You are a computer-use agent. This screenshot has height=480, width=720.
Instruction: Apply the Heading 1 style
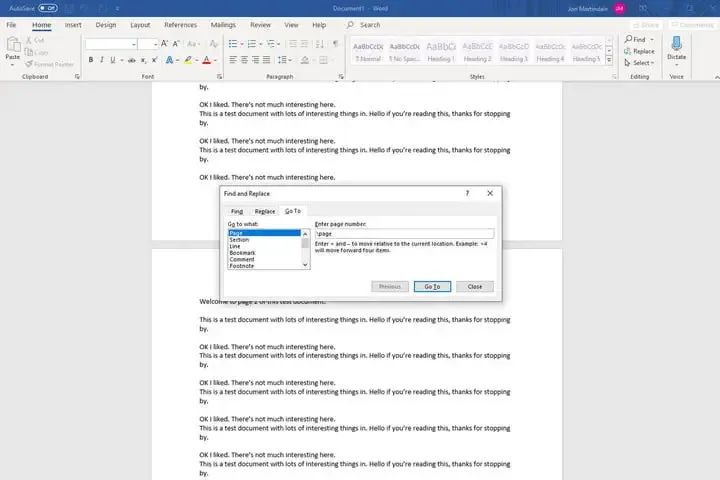point(440,51)
